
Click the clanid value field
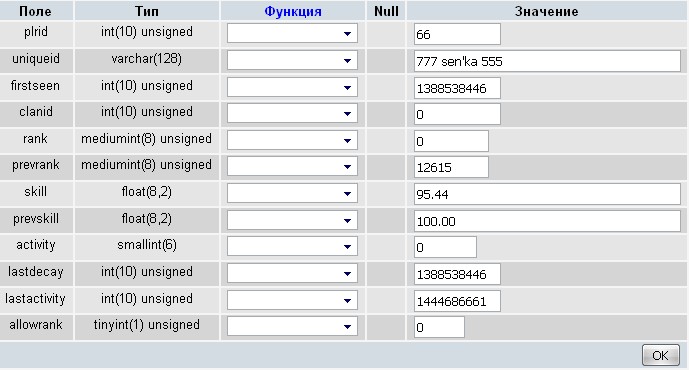(457, 114)
